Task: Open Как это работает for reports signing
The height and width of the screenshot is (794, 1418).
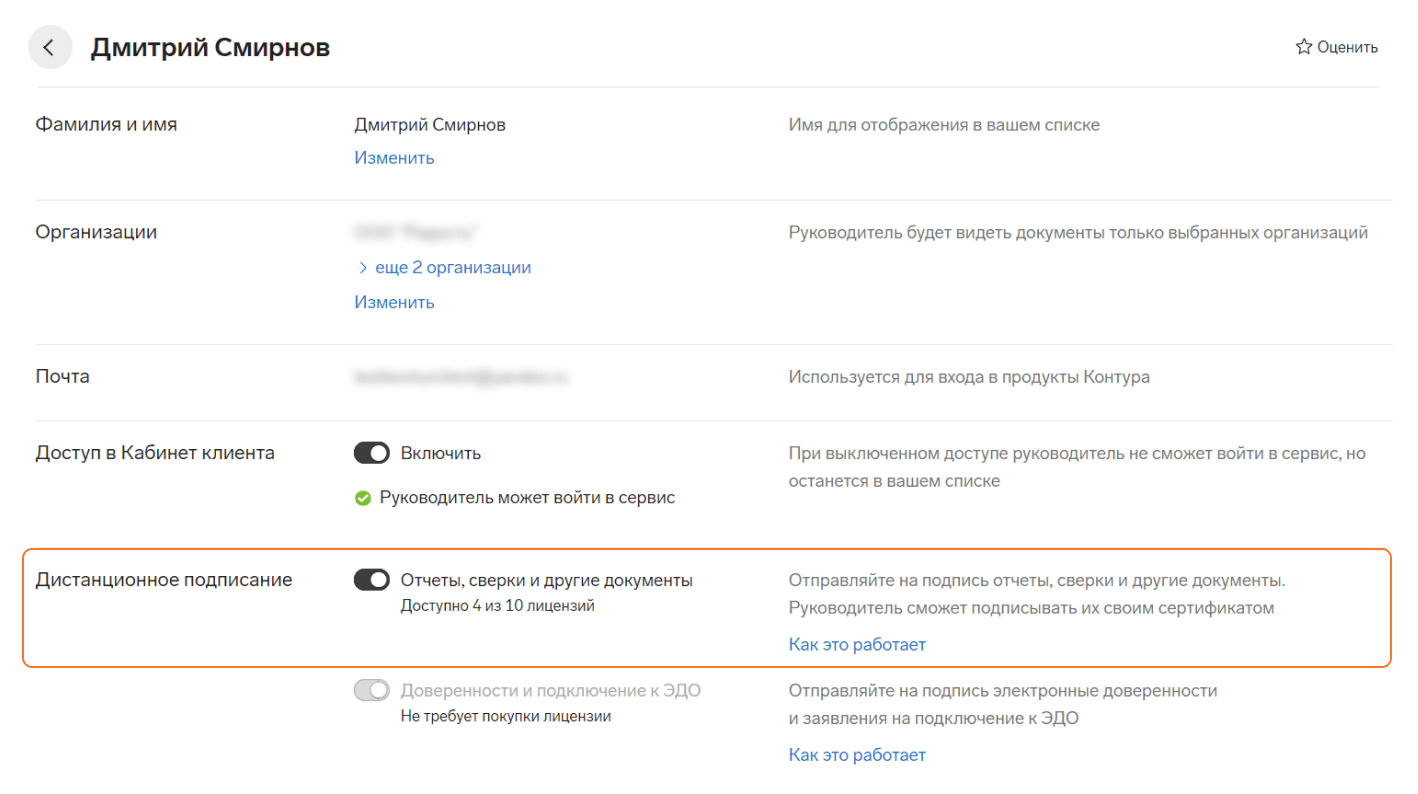Action: pyautogui.click(x=857, y=645)
